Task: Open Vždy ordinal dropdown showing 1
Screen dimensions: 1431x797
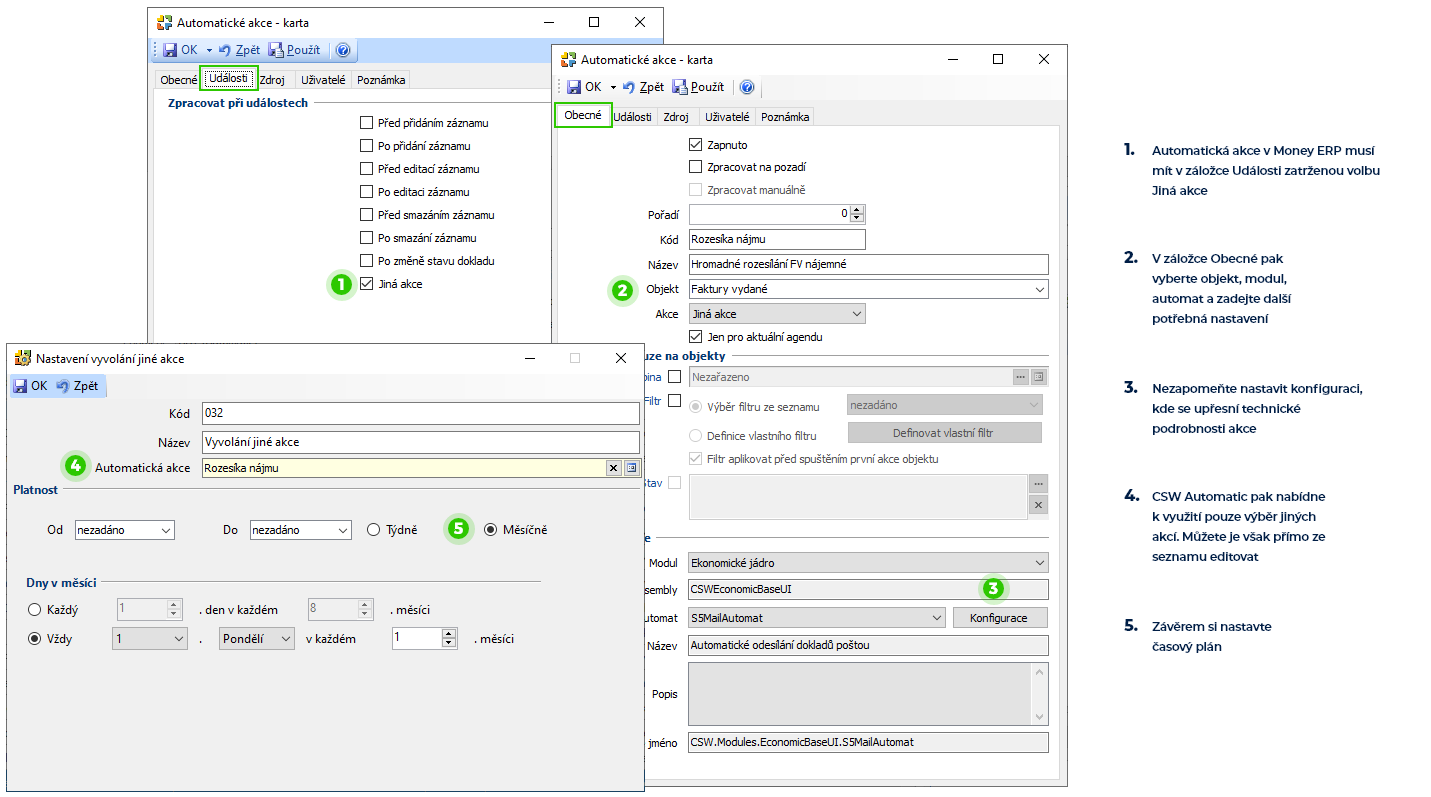Action: click(x=150, y=638)
